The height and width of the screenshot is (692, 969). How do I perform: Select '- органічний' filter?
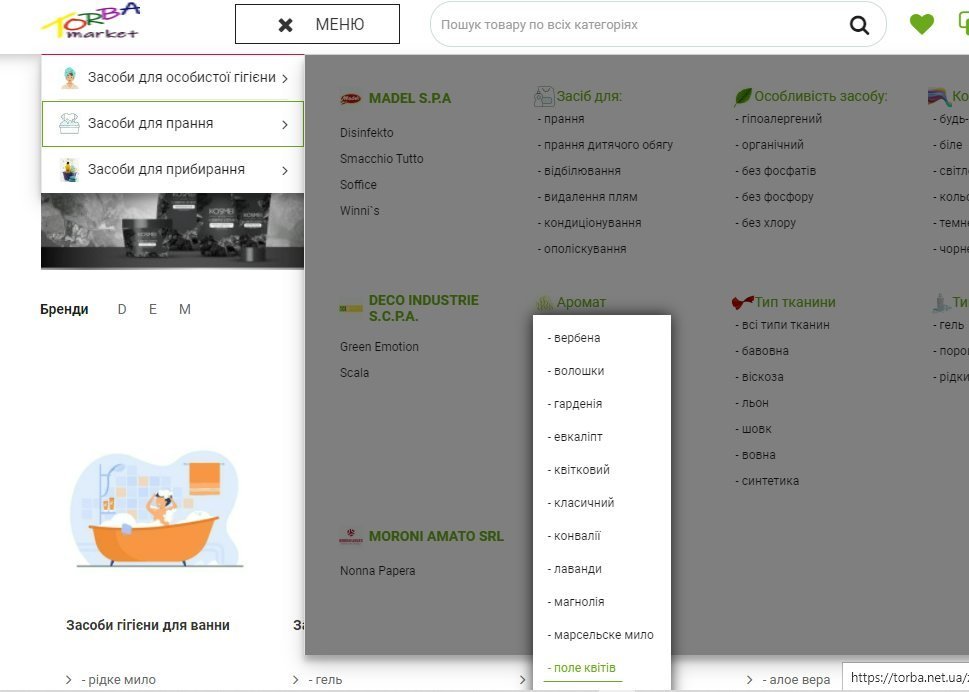(x=769, y=145)
